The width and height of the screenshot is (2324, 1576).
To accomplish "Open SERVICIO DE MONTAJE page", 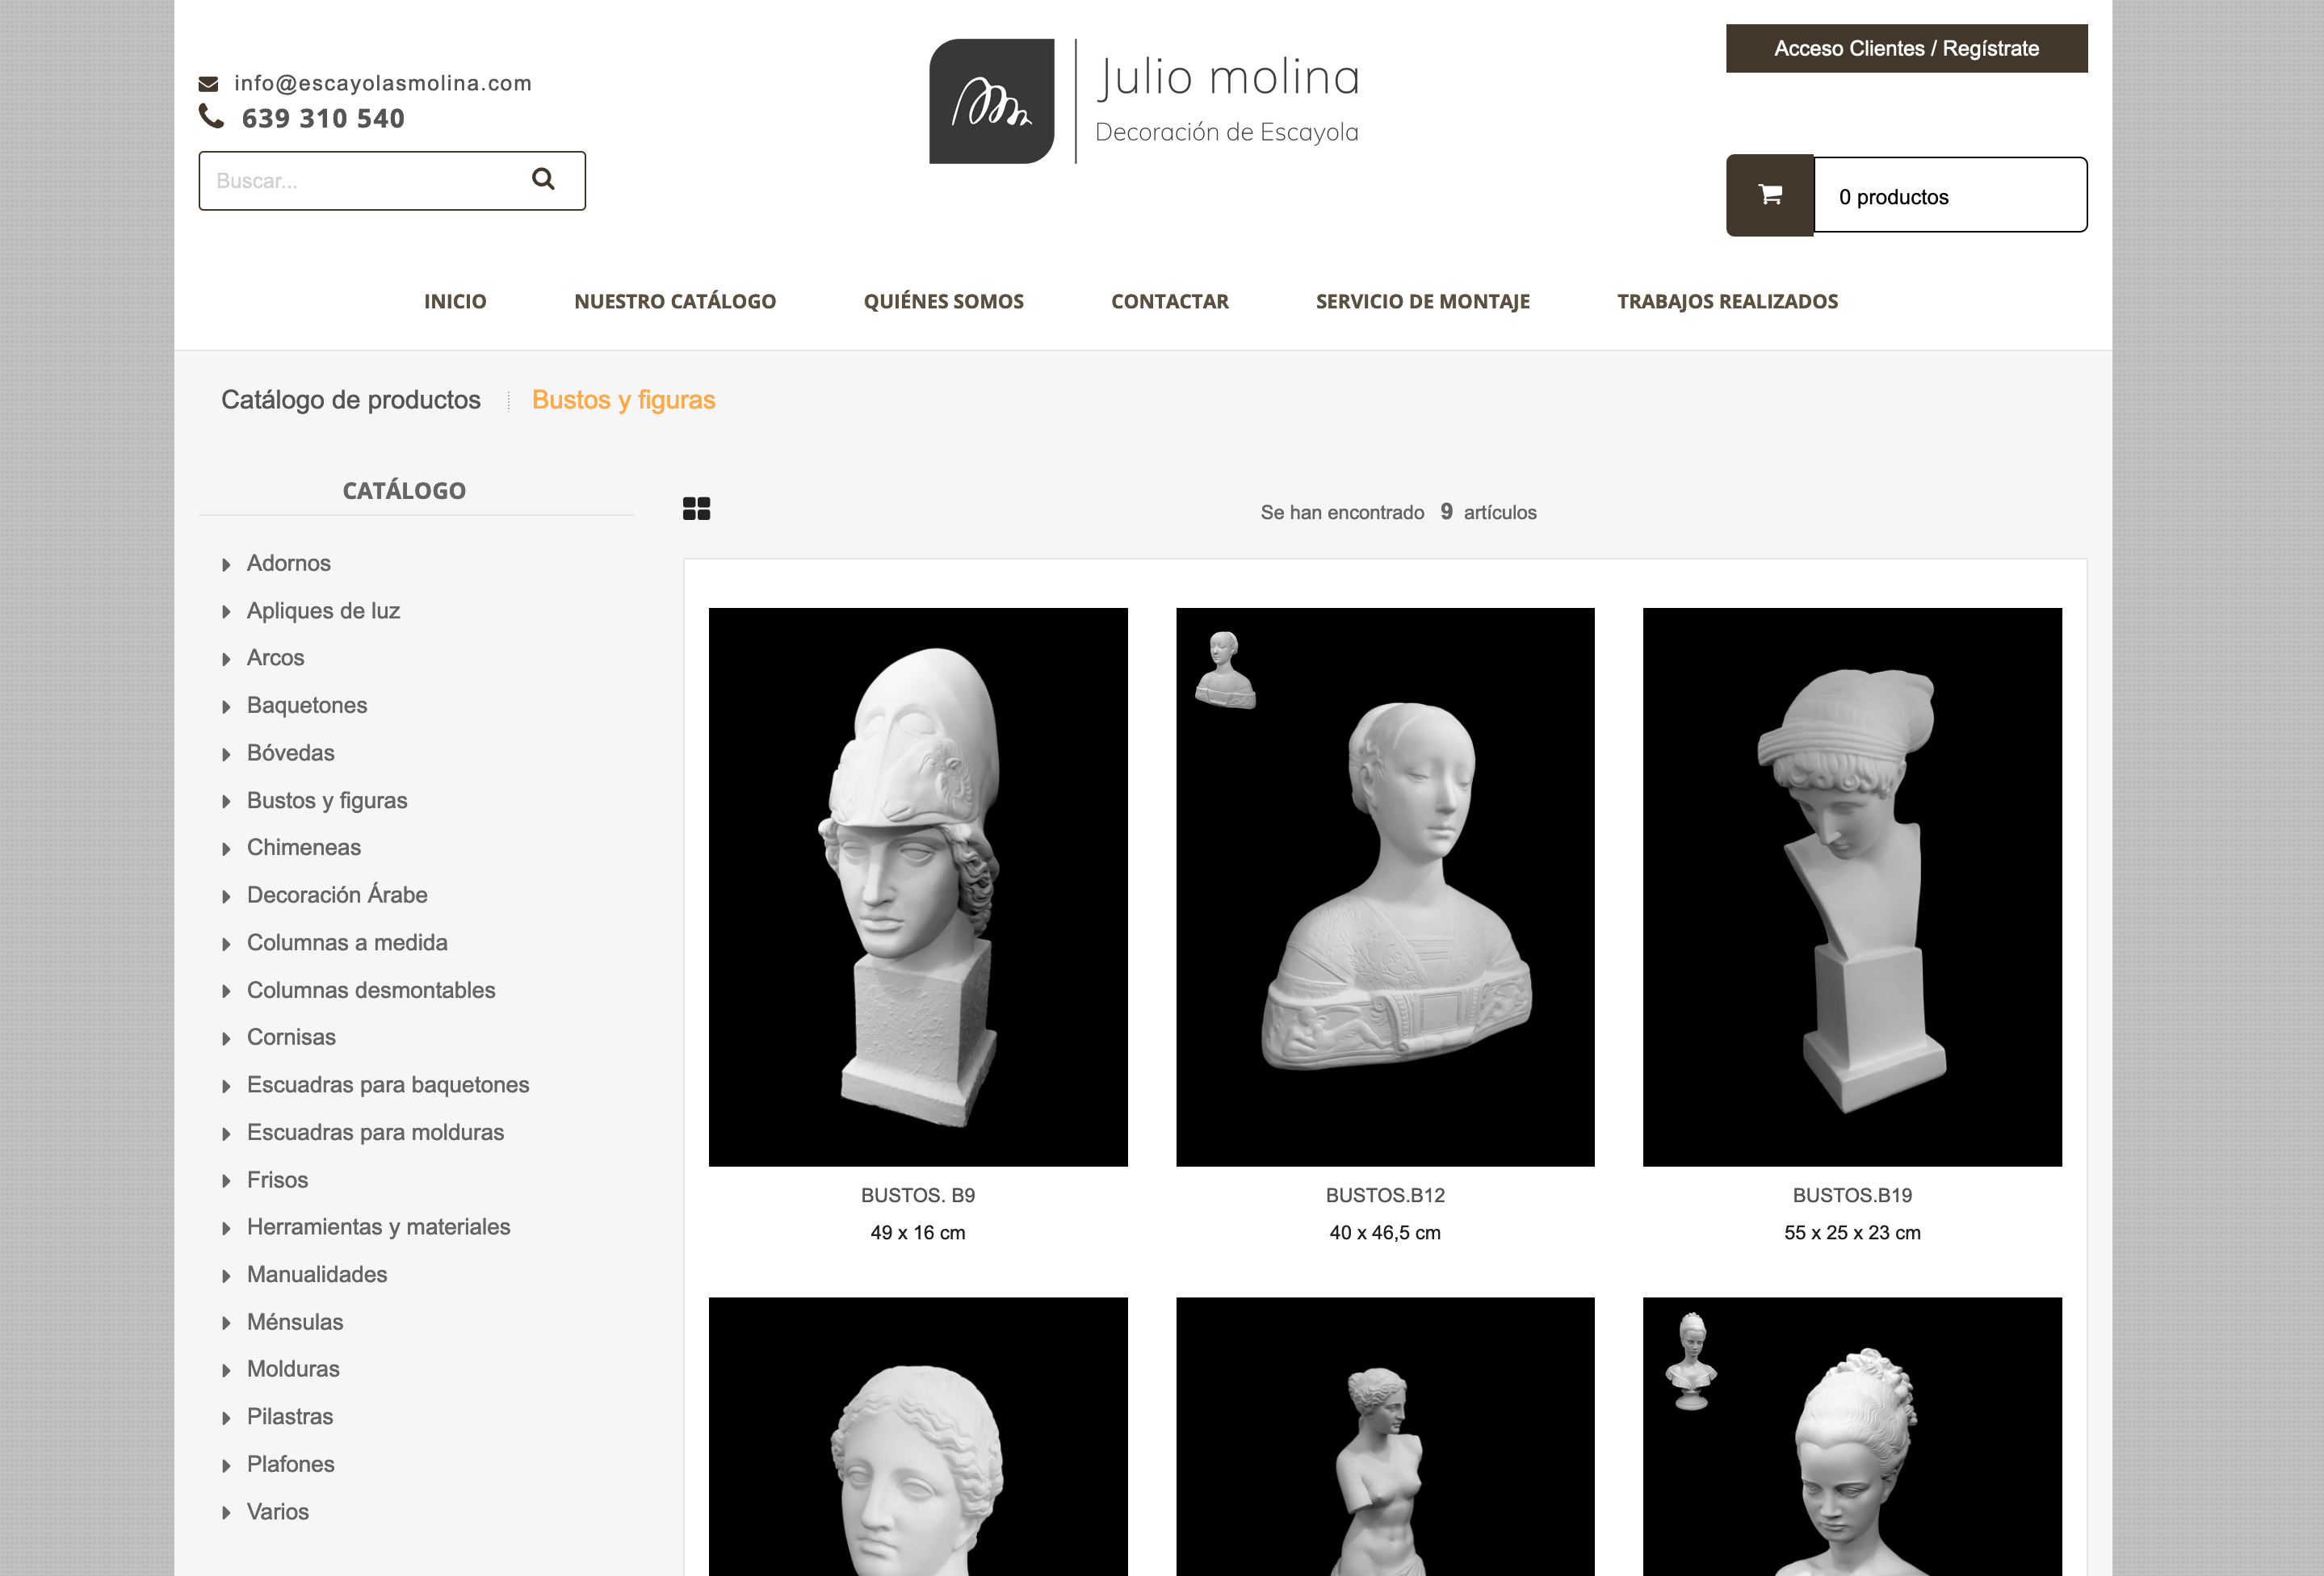I will click(x=1423, y=301).
